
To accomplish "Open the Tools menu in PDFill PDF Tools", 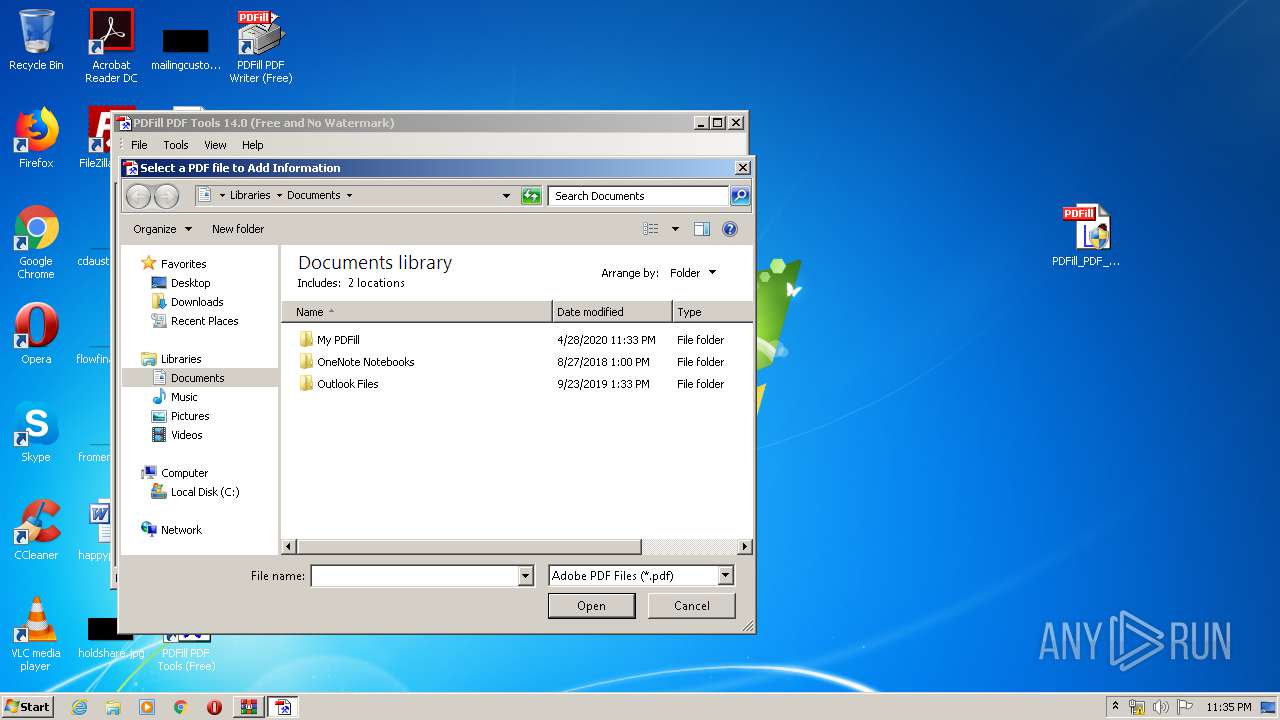I will pyautogui.click(x=176, y=145).
